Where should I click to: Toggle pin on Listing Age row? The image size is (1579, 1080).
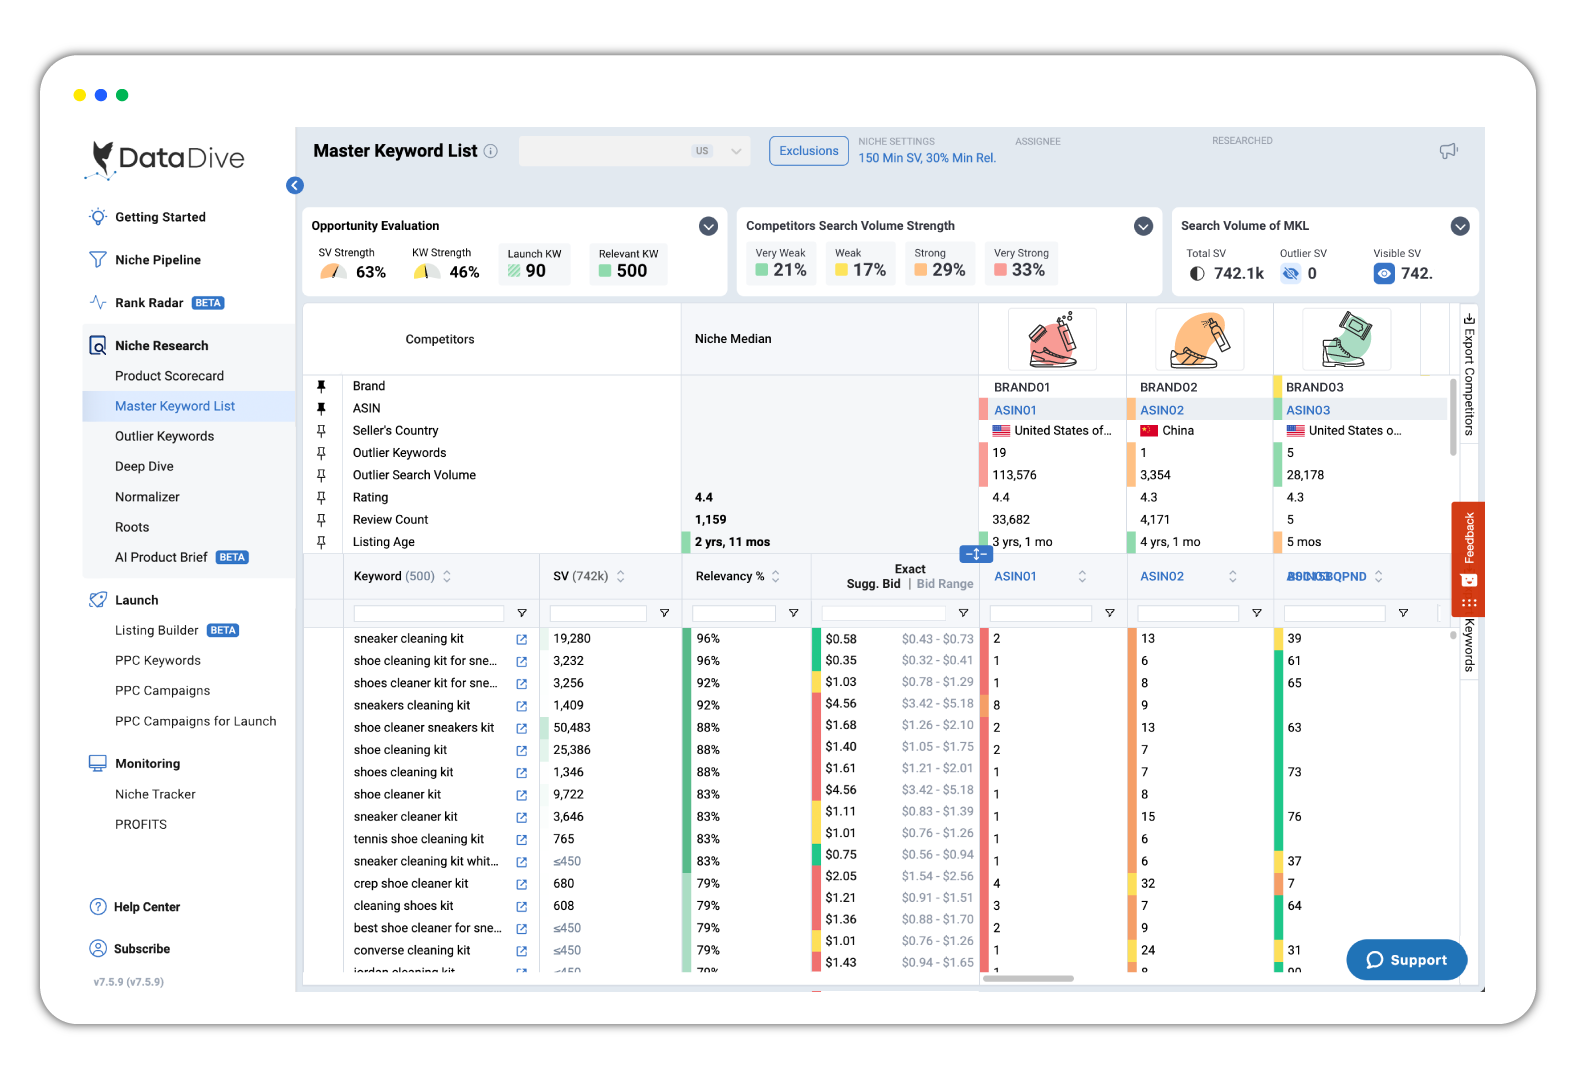[x=321, y=542]
